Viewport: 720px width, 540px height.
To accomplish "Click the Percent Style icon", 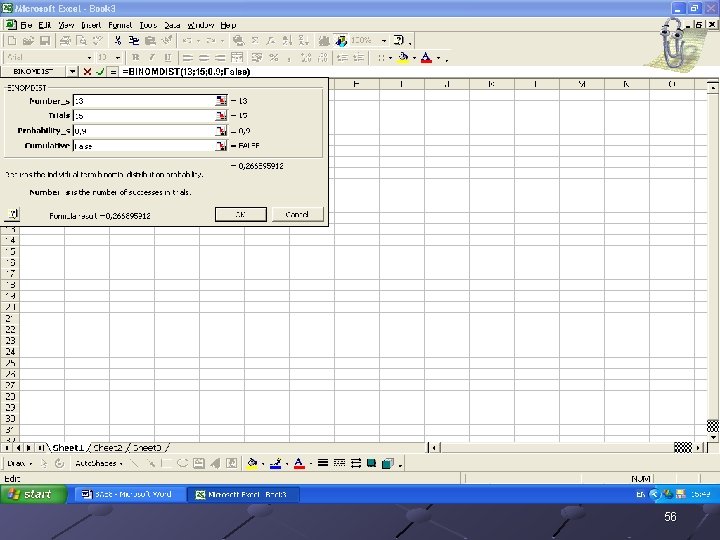I will (274, 57).
